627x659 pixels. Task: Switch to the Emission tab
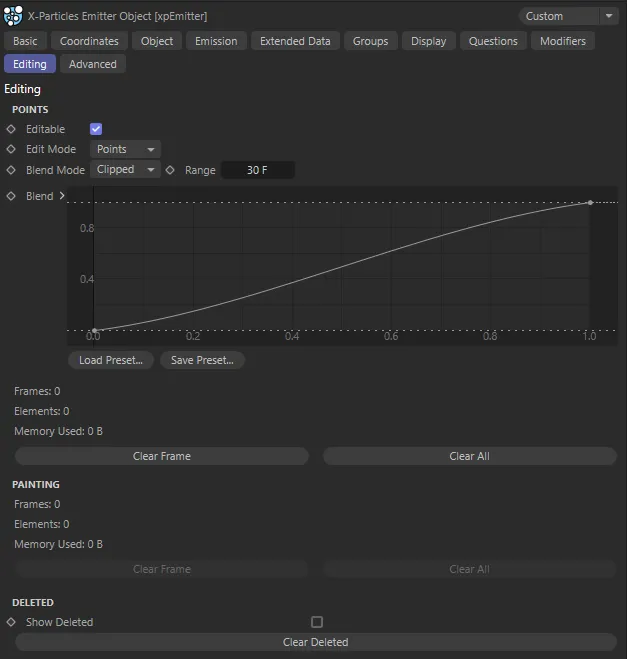216,41
